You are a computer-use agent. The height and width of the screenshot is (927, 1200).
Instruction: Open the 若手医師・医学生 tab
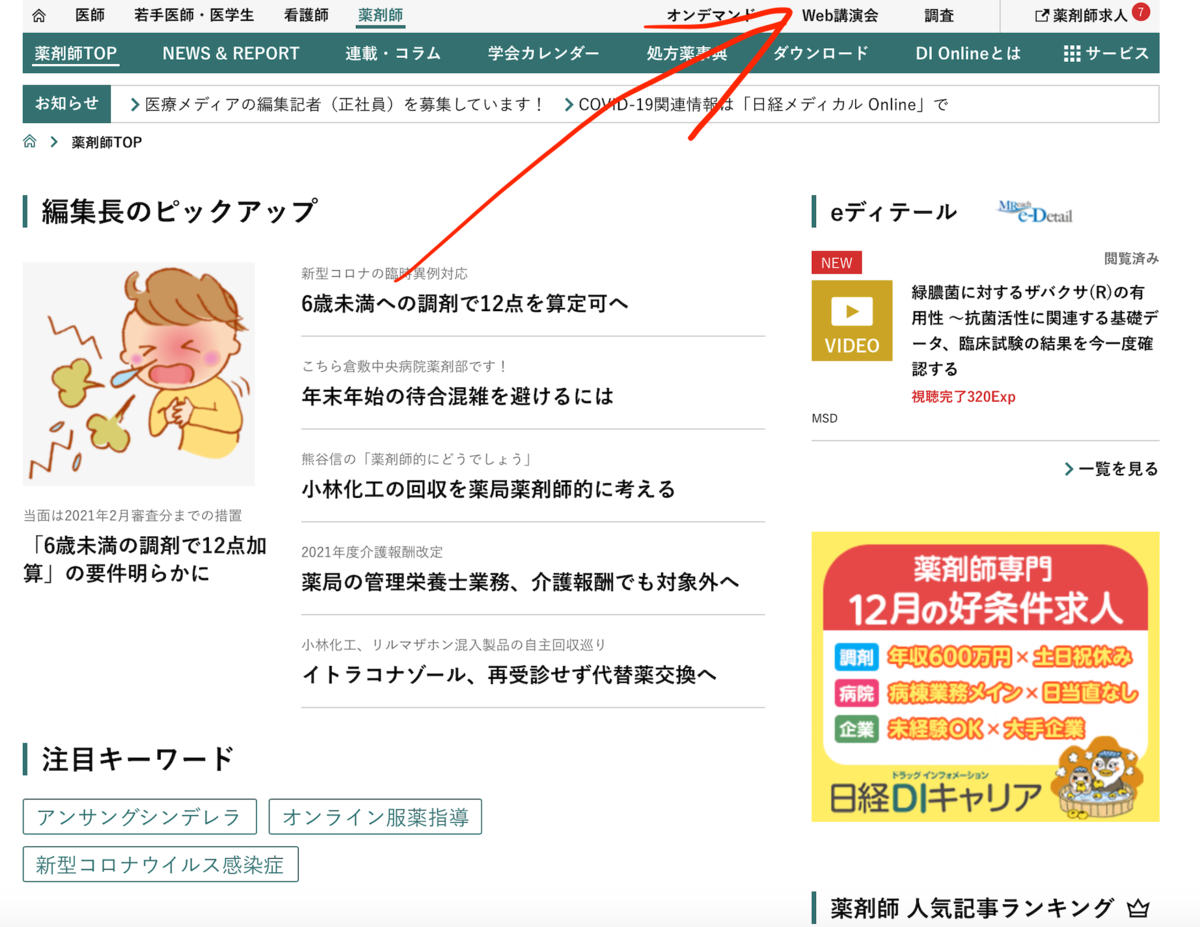(x=194, y=16)
